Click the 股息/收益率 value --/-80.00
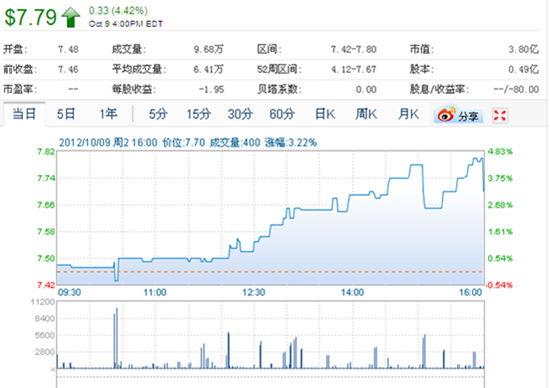This screenshot has height=388, width=550. [x=516, y=89]
